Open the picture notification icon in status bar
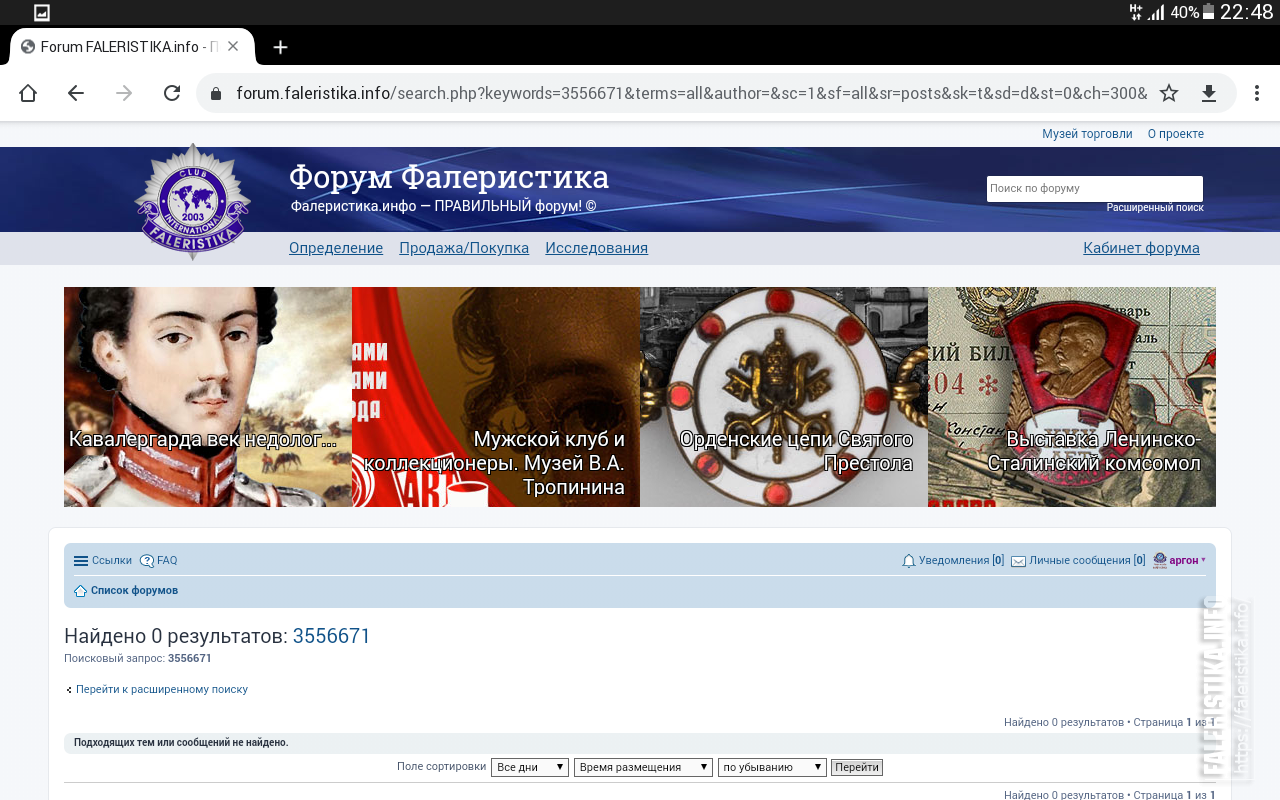1280x800 pixels. click(x=42, y=13)
